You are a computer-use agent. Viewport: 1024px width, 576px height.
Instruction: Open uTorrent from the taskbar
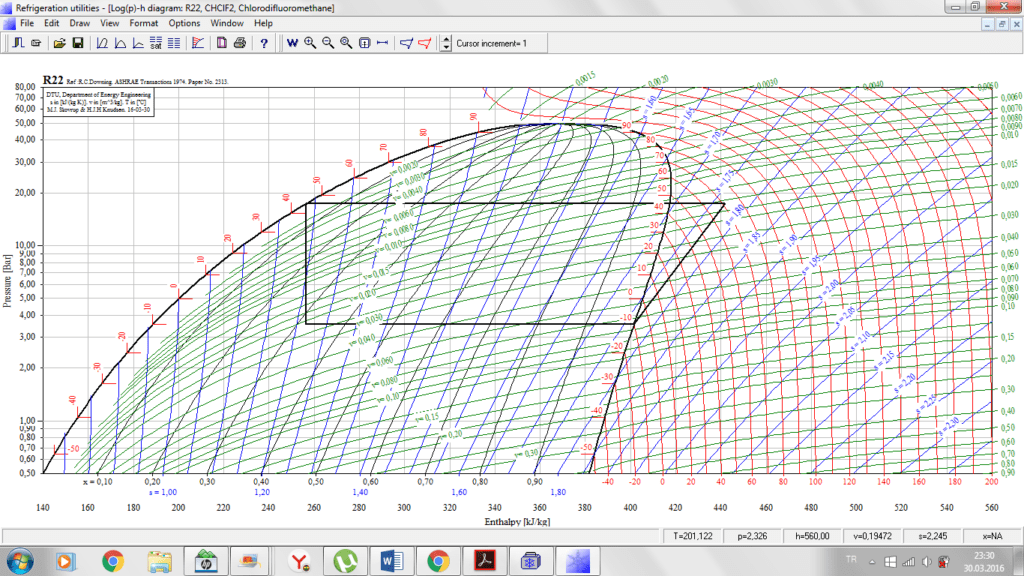tap(345, 561)
